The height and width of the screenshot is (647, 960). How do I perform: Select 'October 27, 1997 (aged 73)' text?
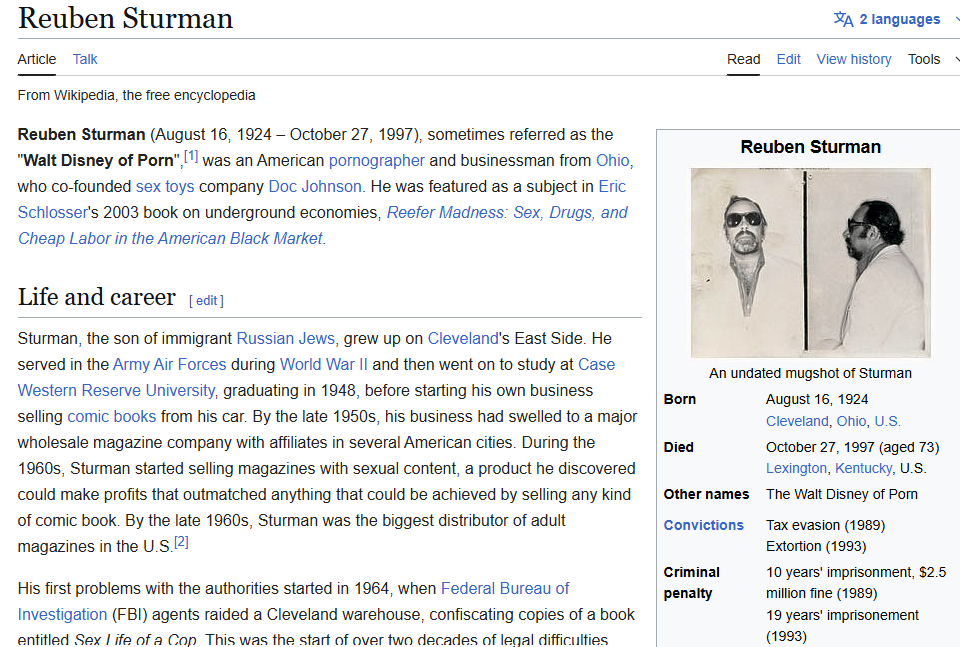point(852,447)
